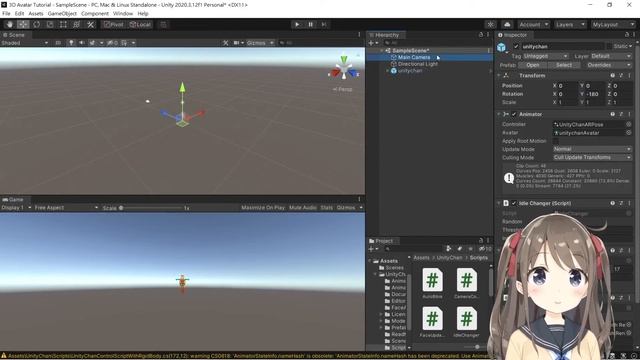Open the Scene view Gizmos dropdown
The height and width of the screenshot is (360, 640).
[x=260, y=42]
